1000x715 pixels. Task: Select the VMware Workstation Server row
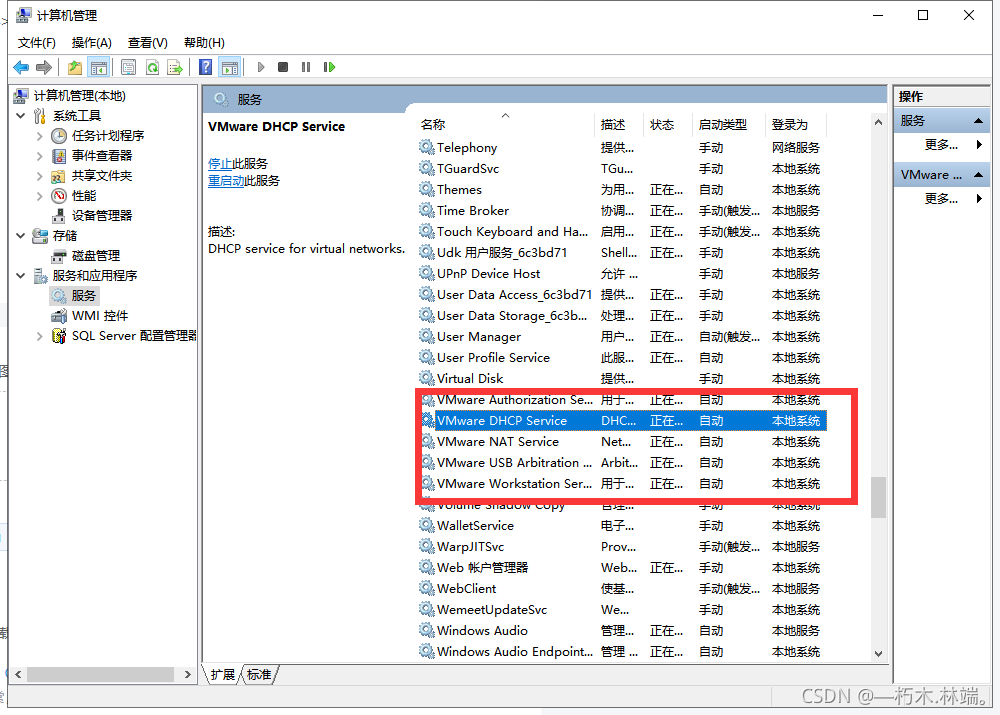click(x=622, y=483)
